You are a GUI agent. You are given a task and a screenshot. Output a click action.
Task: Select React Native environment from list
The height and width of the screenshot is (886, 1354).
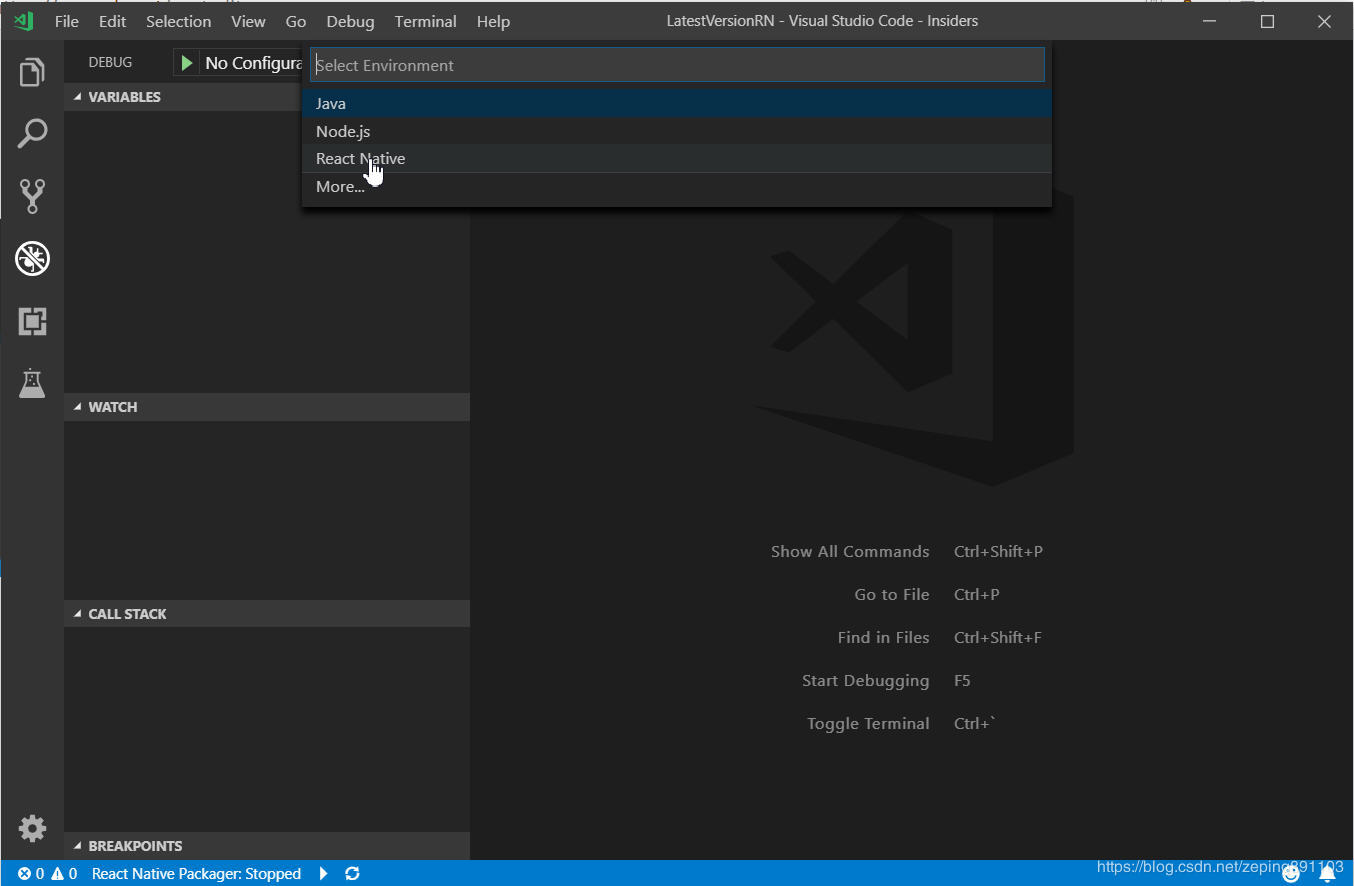click(x=677, y=159)
